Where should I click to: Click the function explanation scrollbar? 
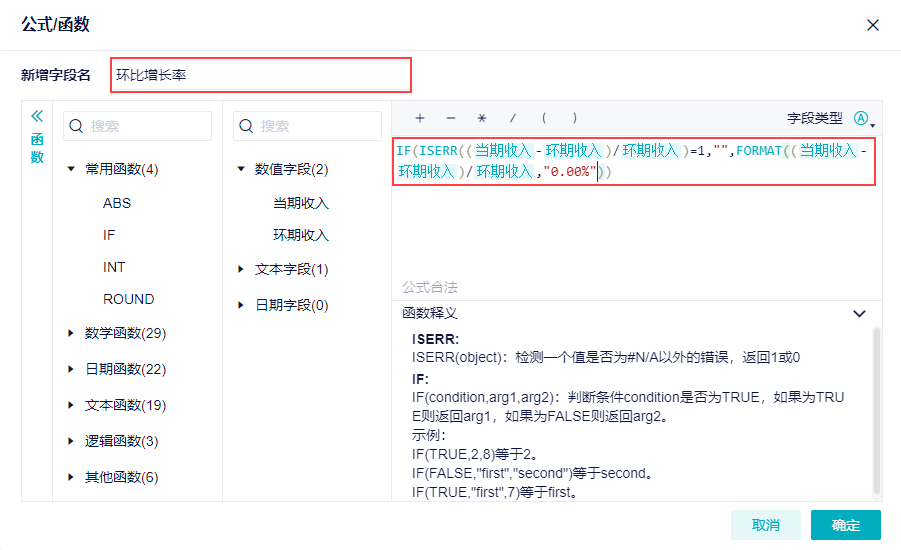pyautogui.click(x=877, y=411)
